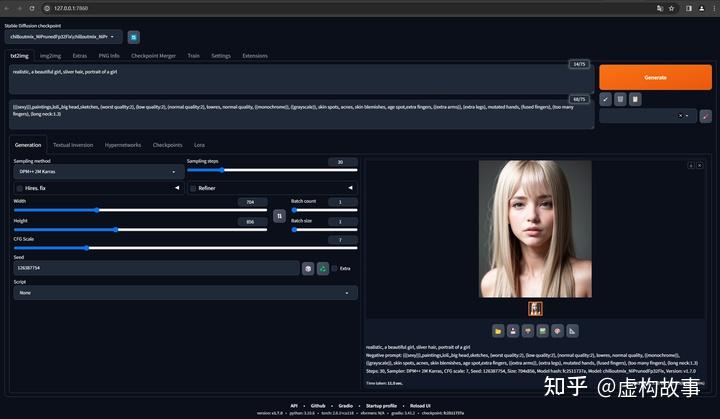
Task: Apply the selected styles with the clipboard icon
Action: (x=635, y=99)
